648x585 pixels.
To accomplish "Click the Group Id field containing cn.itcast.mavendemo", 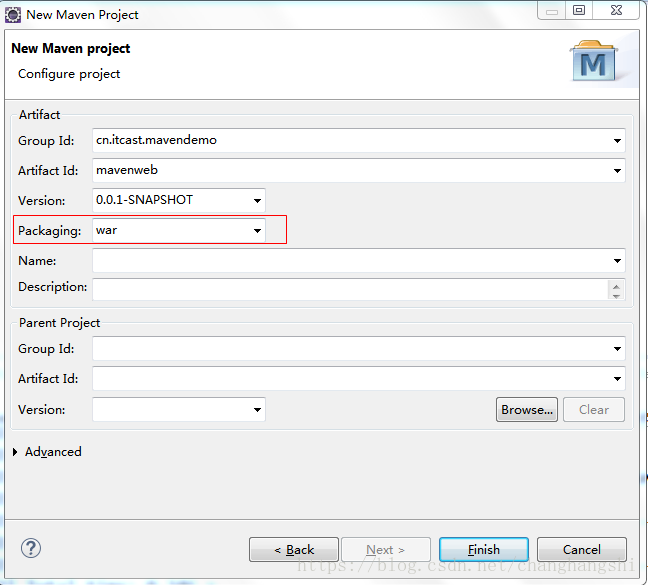I will [x=359, y=140].
